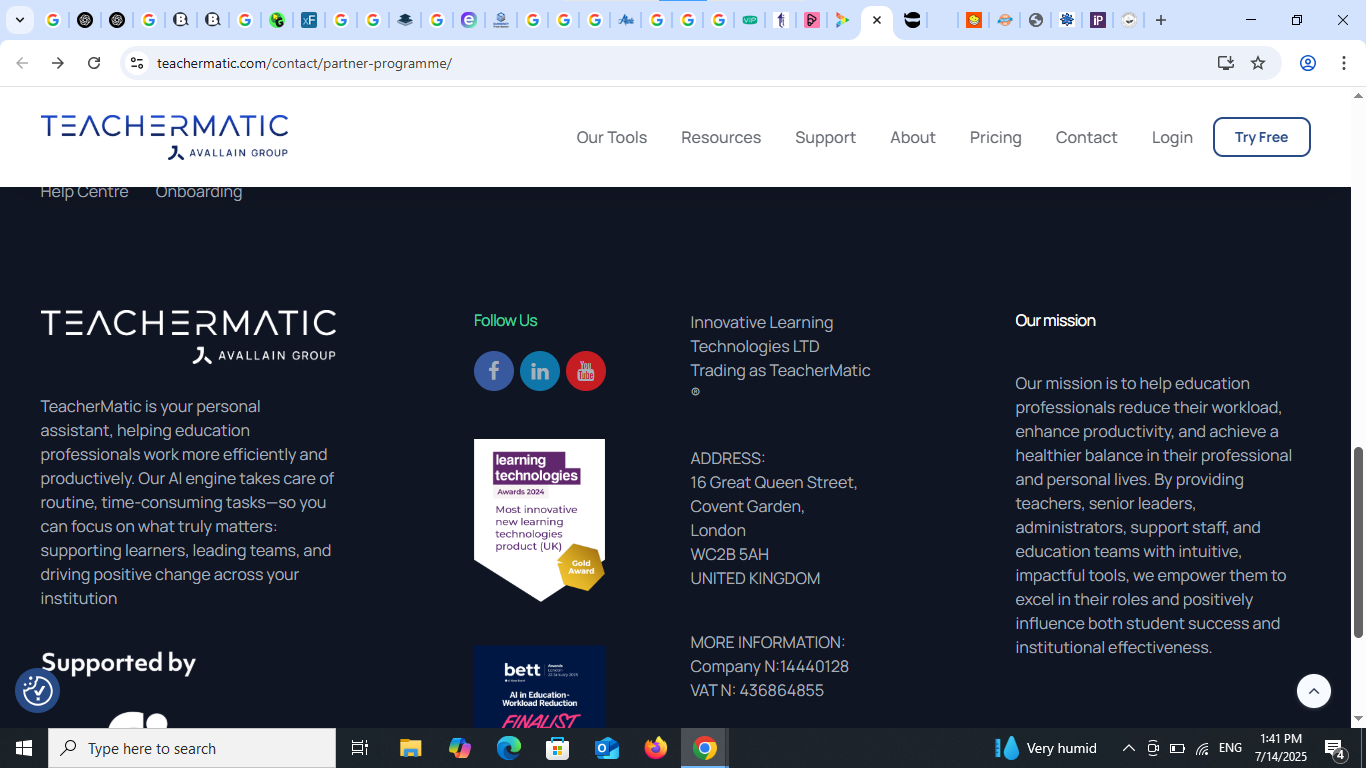1366x768 pixels.
Task: Click the Follow Us heading
Action: click(x=506, y=320)
